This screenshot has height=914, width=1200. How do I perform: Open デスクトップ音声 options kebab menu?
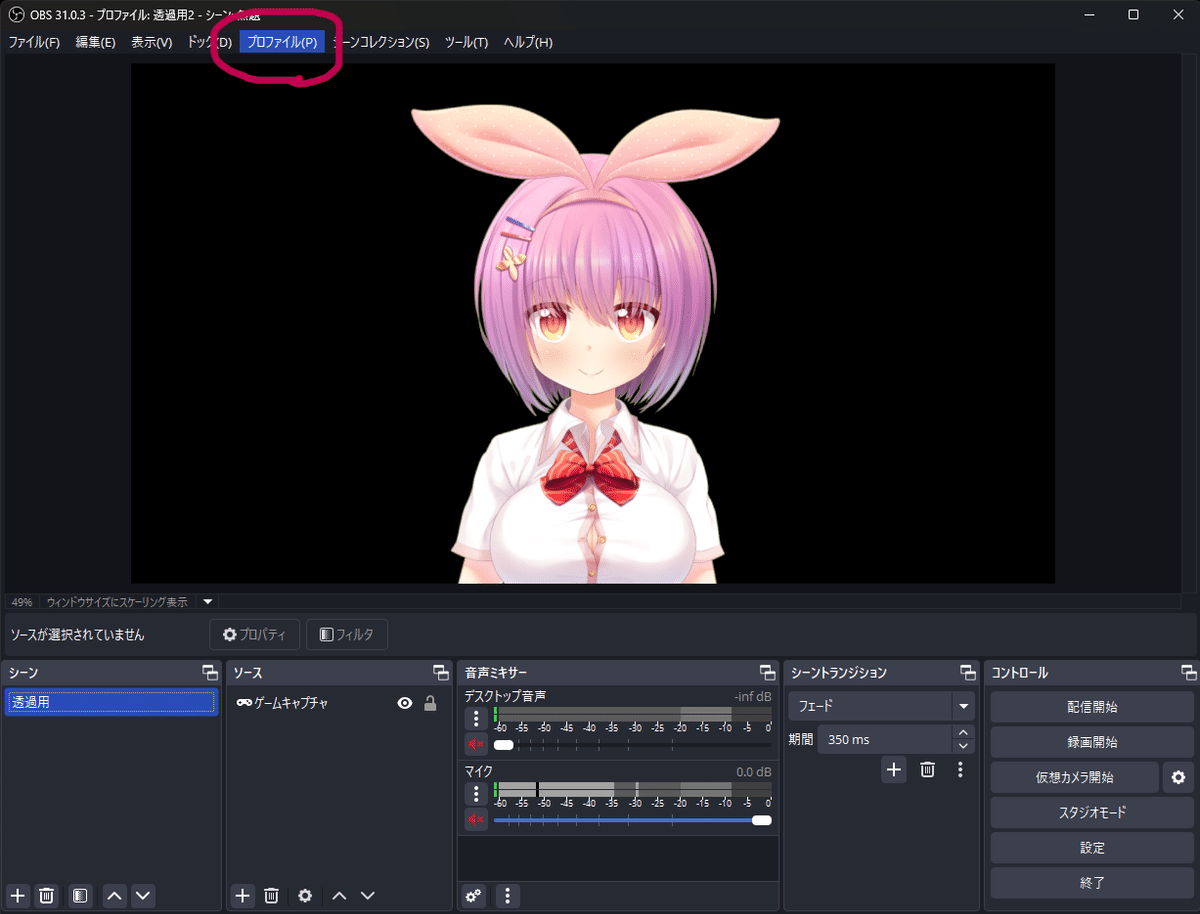coord(475,718)
